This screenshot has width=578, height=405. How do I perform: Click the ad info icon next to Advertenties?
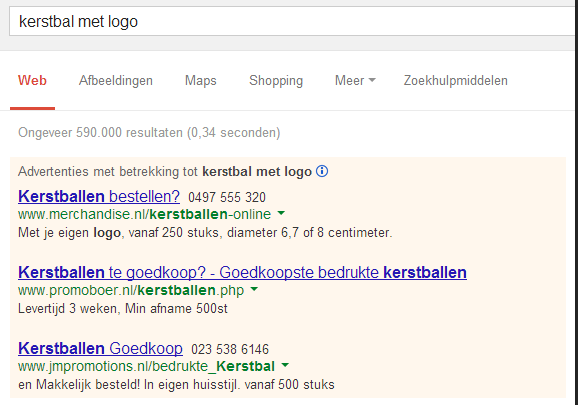click(x=322, y=171)
